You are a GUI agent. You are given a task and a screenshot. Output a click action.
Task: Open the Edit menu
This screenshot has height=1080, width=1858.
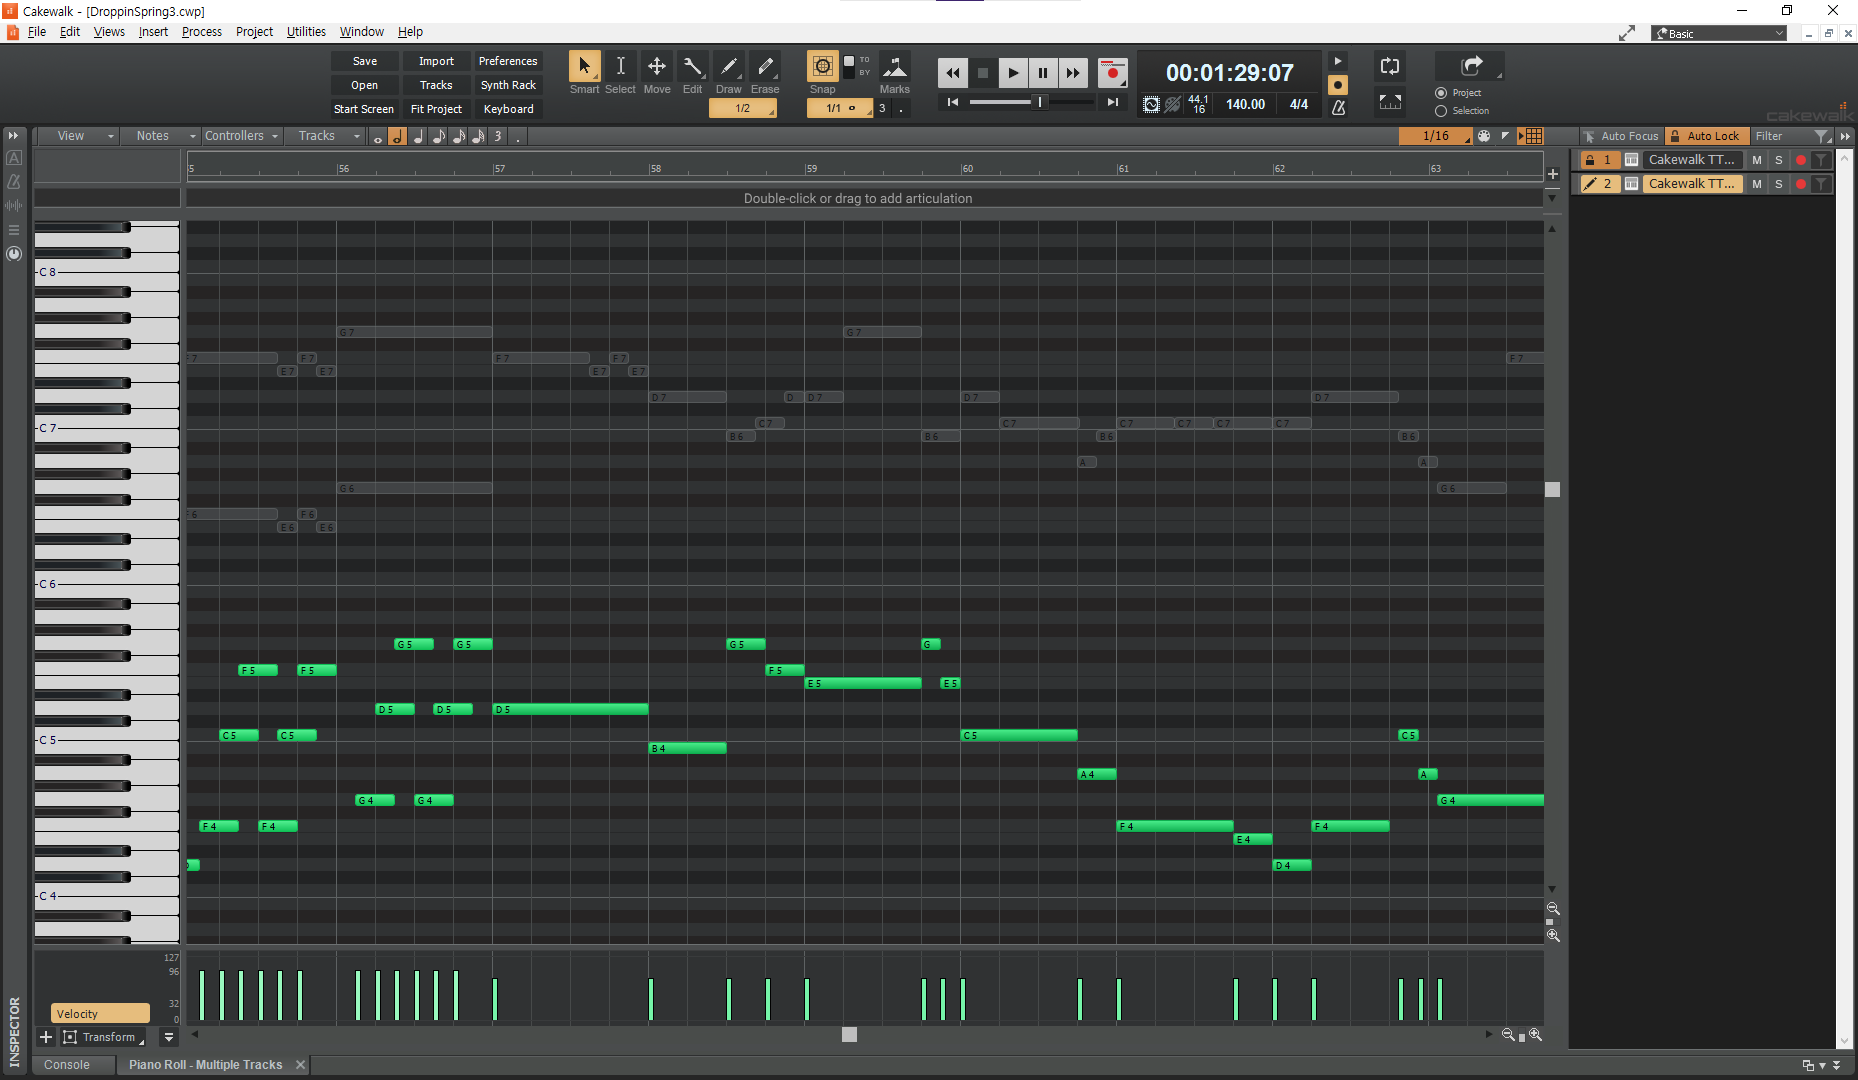coord(69,32)
